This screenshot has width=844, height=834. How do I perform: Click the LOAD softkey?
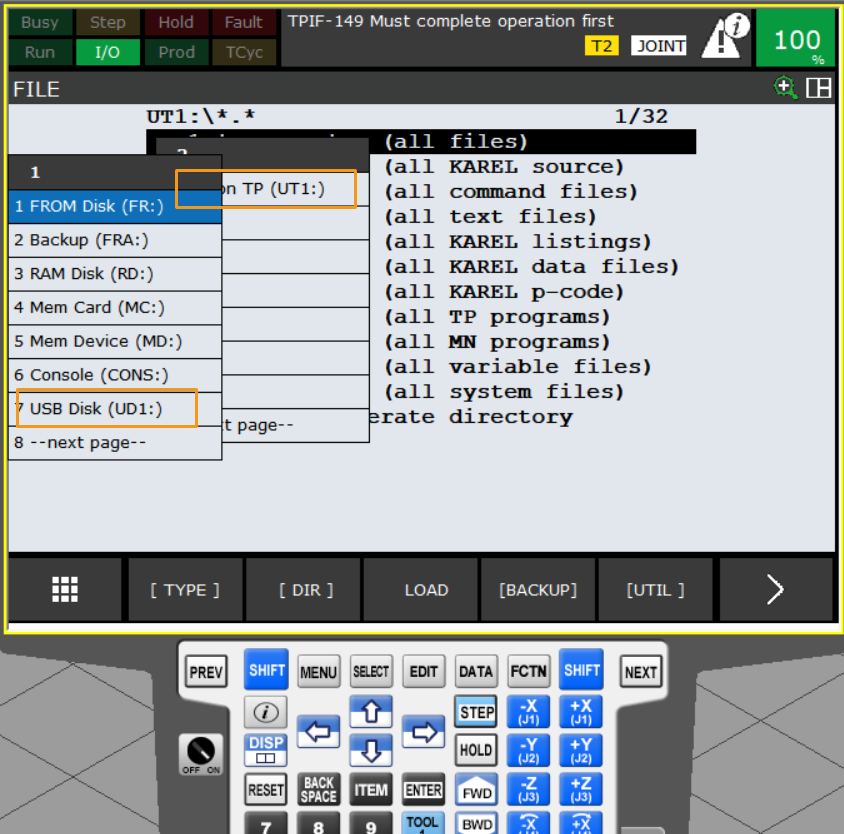tap(426, 590)
